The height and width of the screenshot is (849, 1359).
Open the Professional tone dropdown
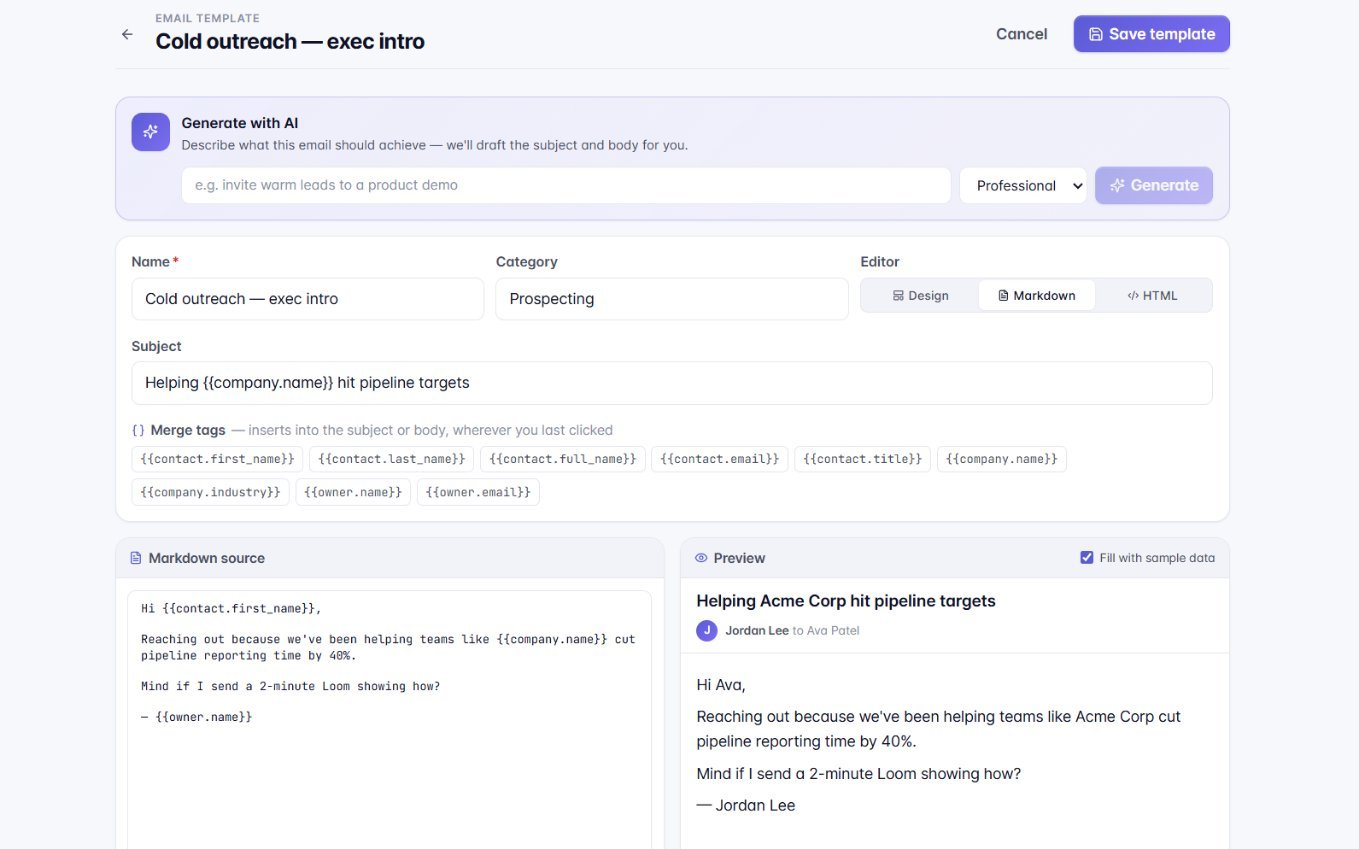[x=1023, y=185]
